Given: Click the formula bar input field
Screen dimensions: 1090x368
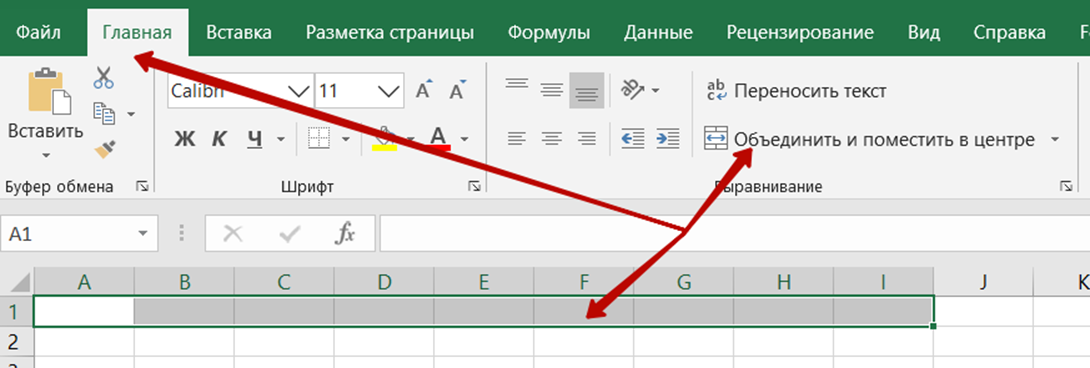Looking at the screenshot, I should click(x=735, y=234).
